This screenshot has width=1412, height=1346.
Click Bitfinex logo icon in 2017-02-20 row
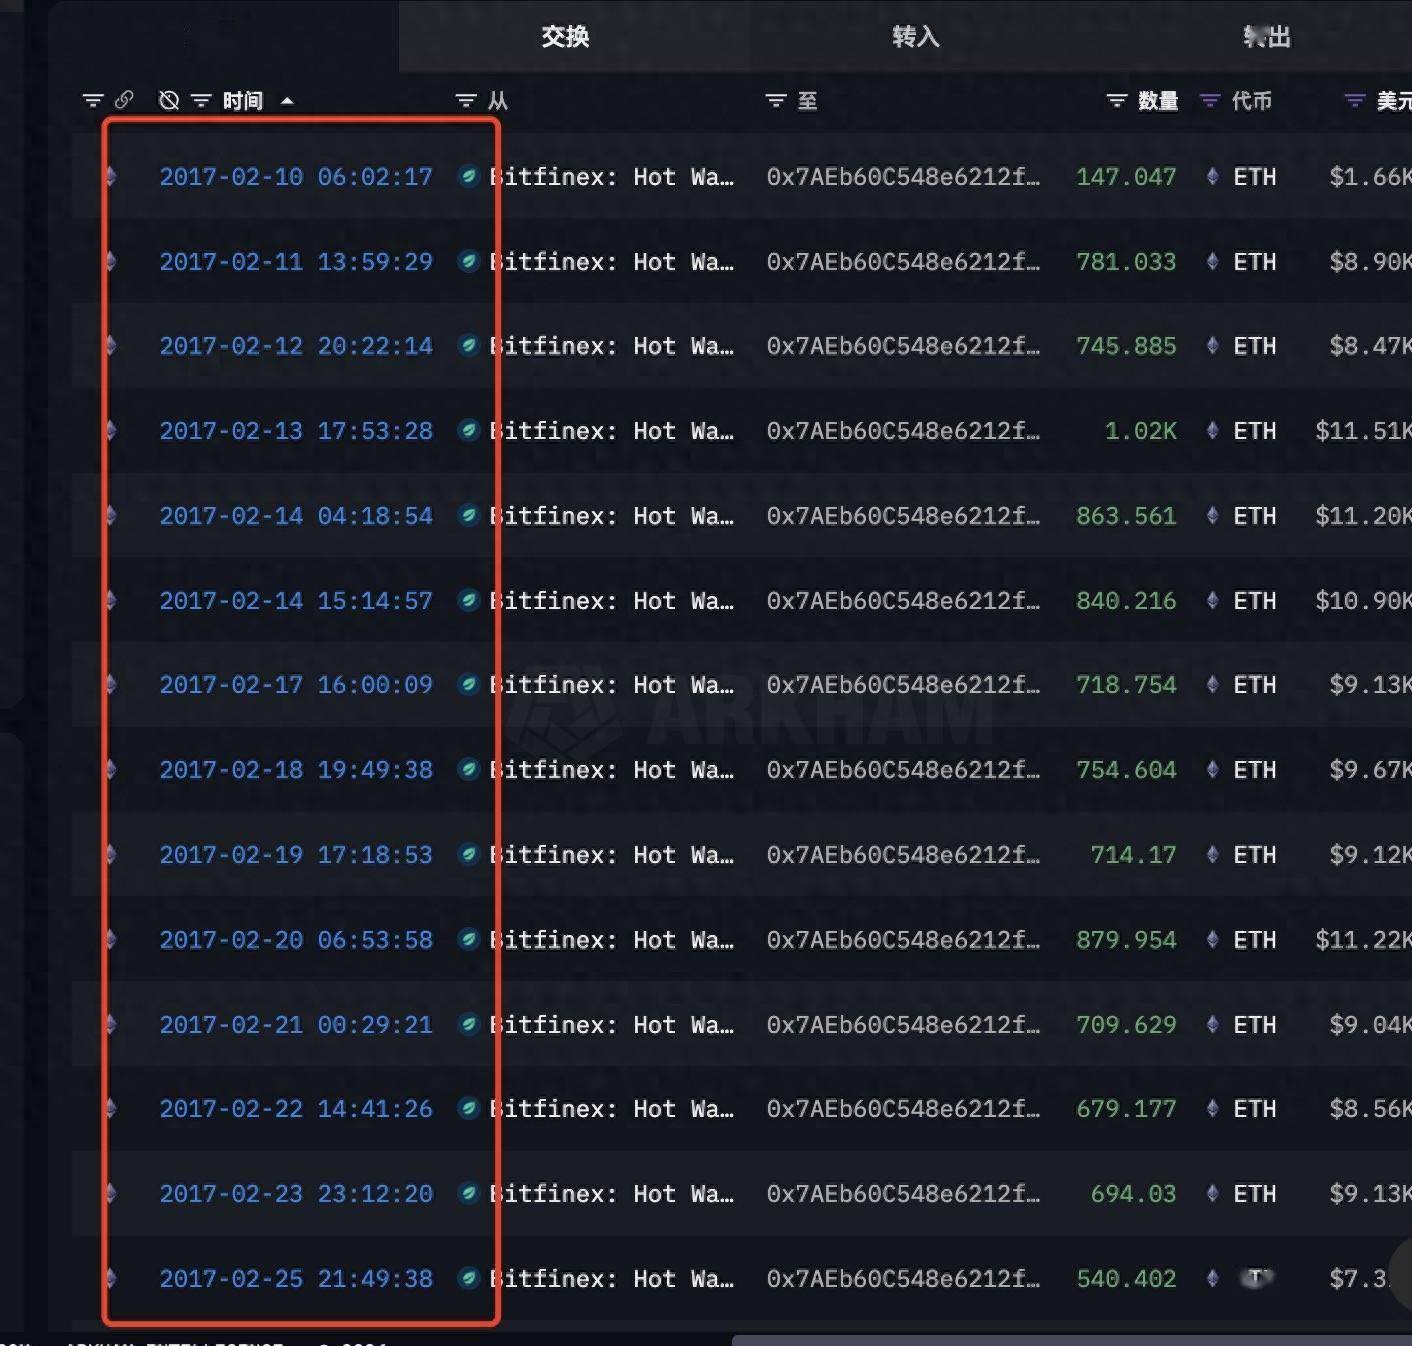pos(468,940)
